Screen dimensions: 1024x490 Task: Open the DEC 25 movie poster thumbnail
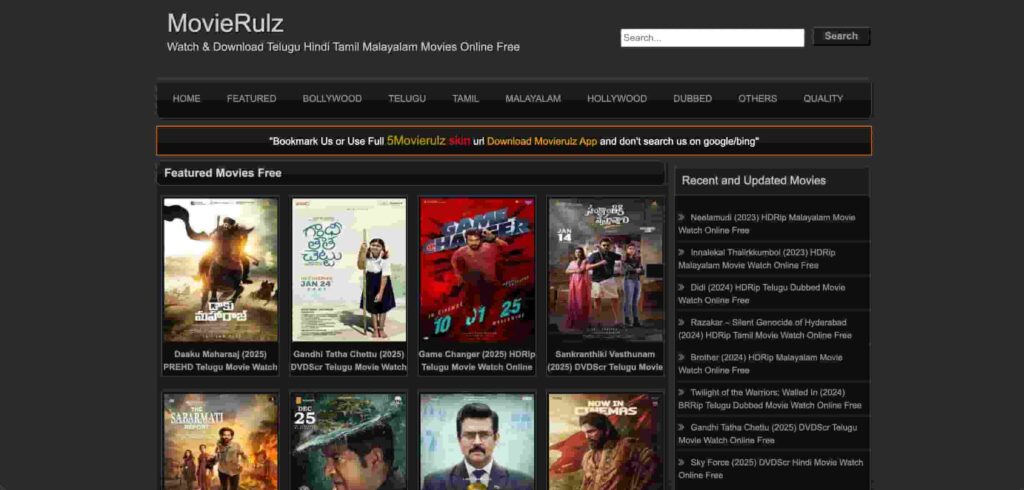pos(349,442)
